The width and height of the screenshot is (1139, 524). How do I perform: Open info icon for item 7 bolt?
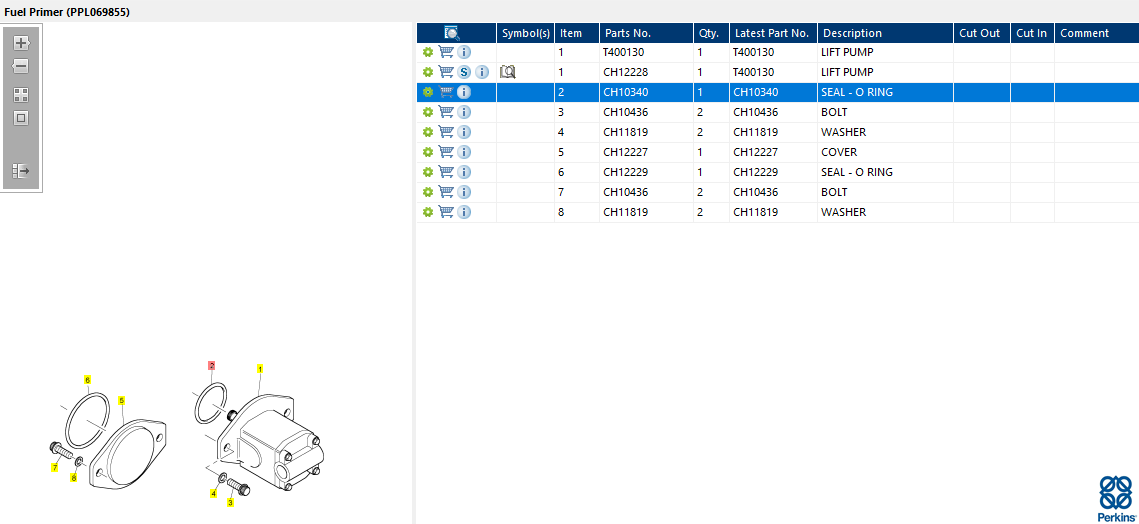click(x=464, y=192)
